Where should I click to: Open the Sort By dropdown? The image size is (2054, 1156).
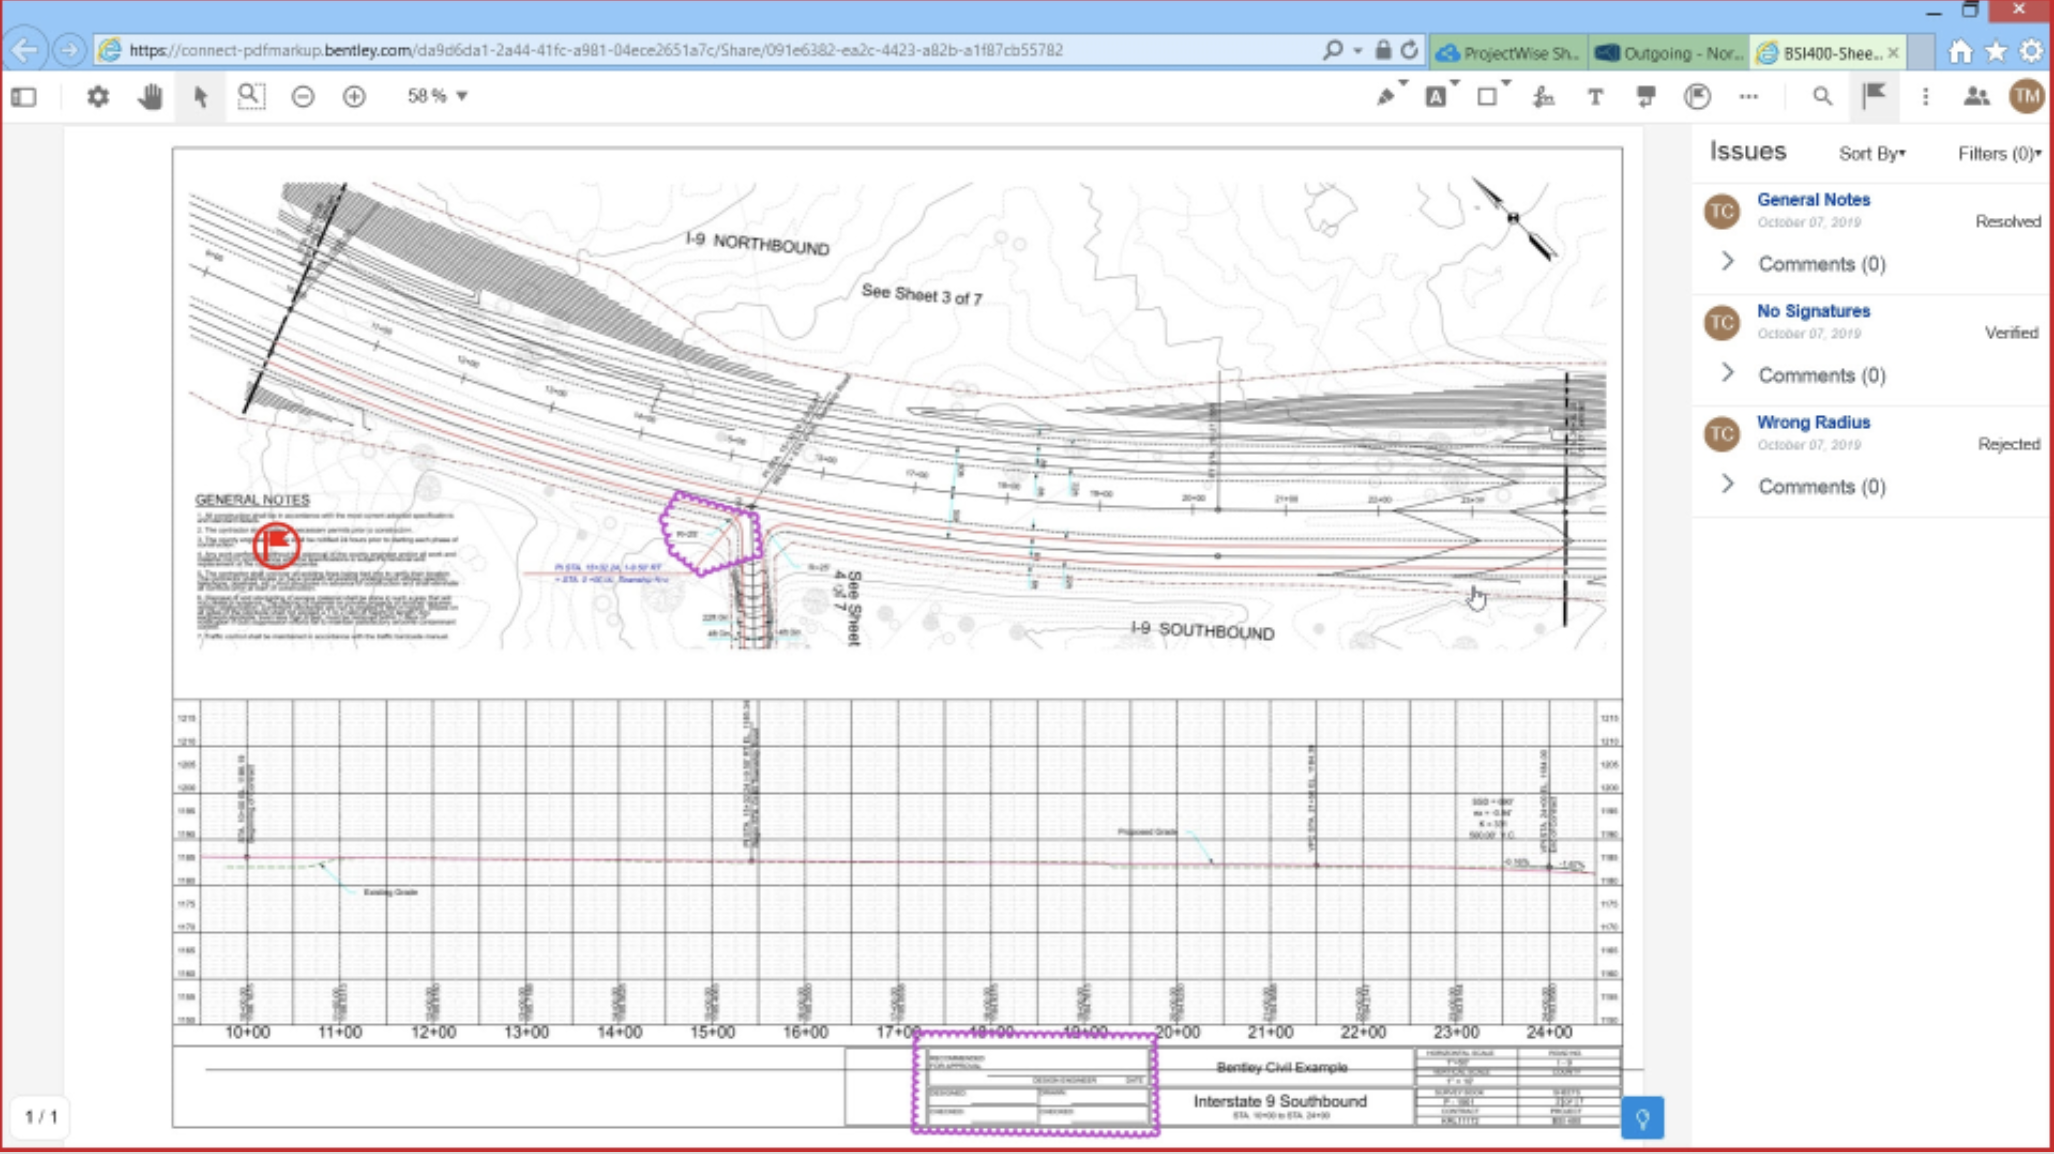click(x=1872, y=154)
